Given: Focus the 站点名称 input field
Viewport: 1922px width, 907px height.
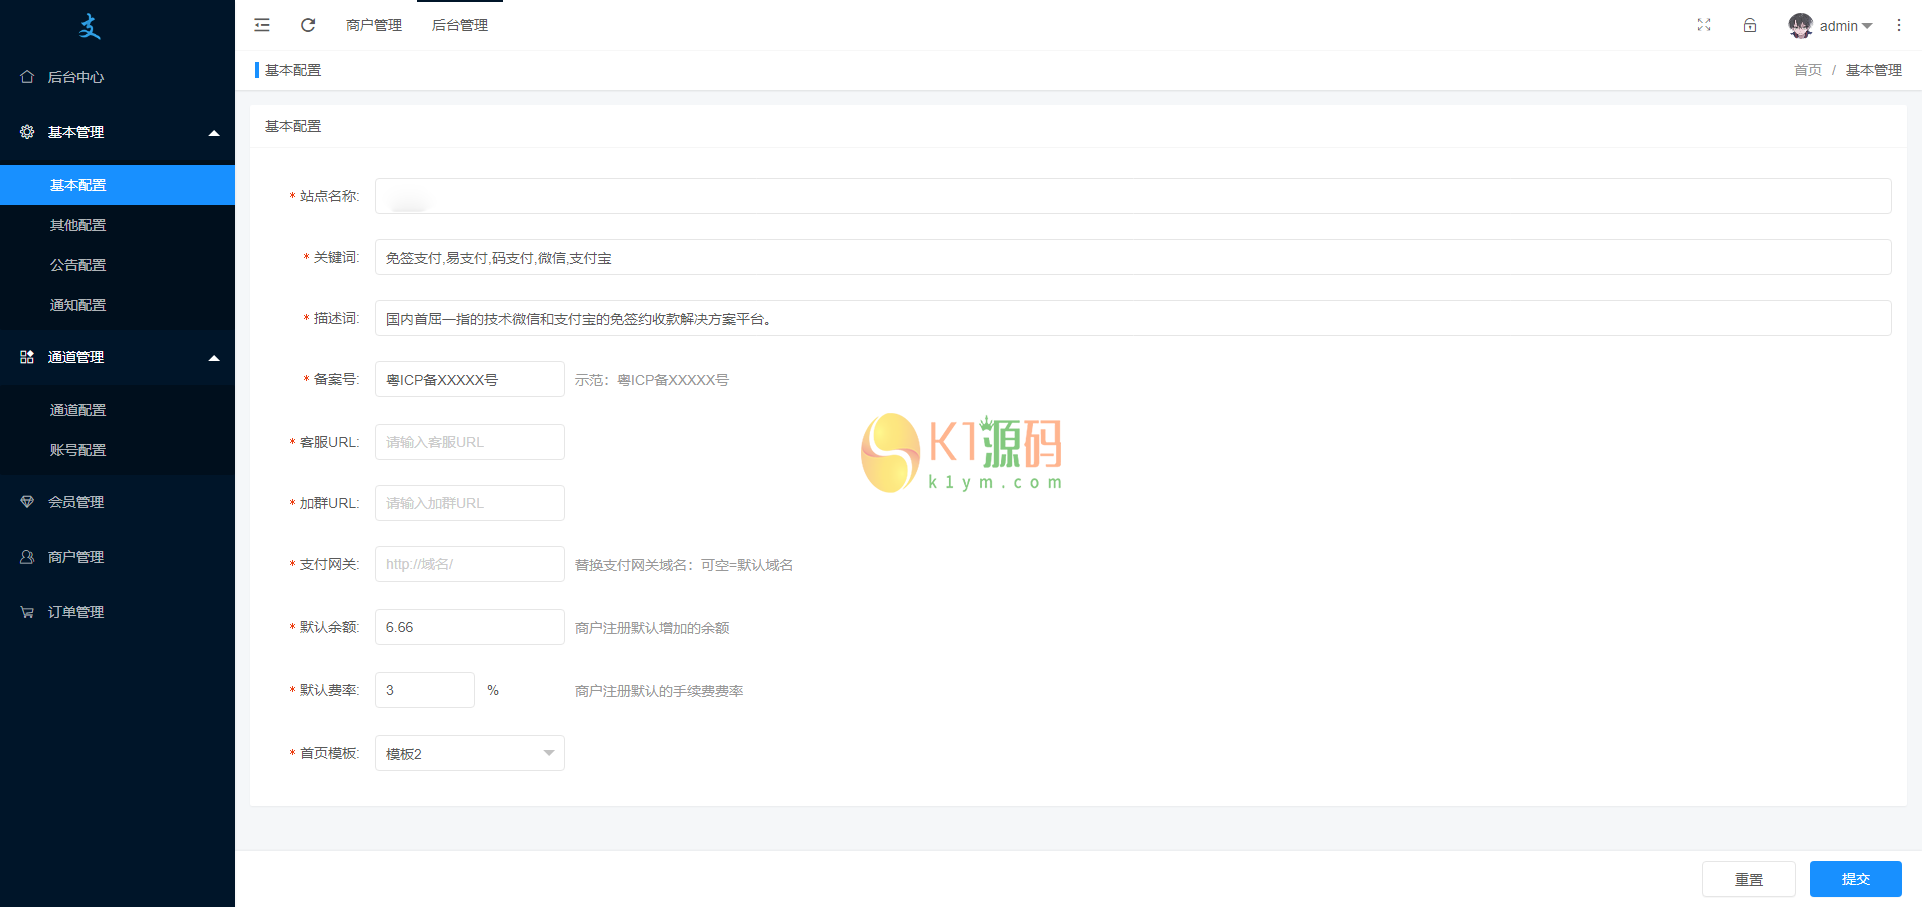Looking at the screenshot, I should (1133, 196).
